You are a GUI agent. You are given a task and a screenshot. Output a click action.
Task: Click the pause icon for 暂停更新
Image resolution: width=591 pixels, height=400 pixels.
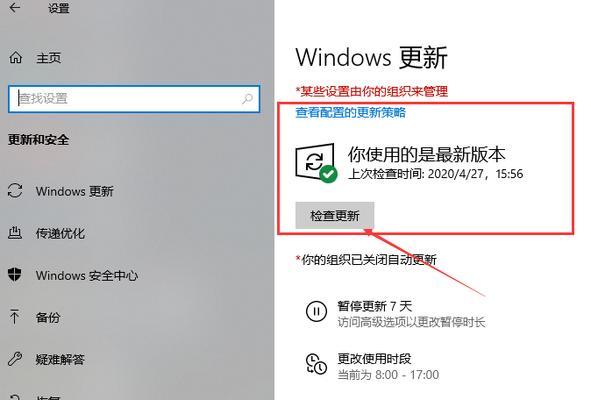[316, 311]
